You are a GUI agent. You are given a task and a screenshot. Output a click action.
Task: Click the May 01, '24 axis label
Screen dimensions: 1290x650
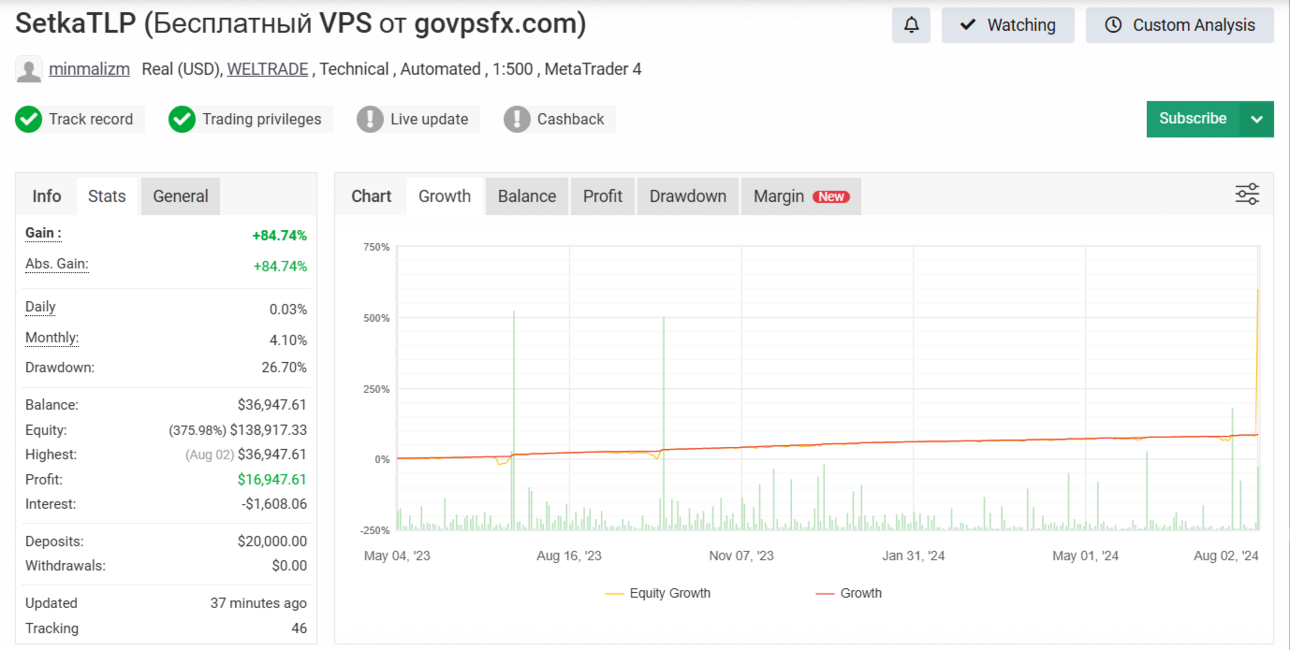(1085, 556)
